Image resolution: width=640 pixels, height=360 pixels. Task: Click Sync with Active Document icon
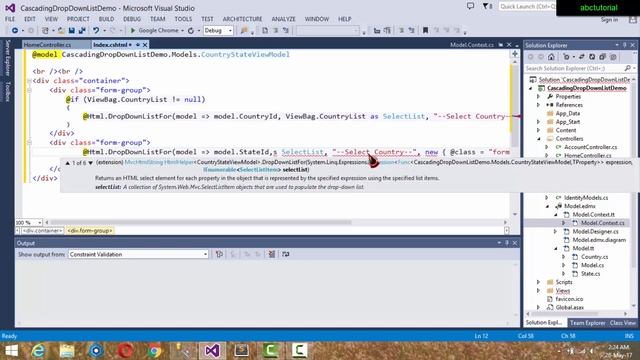pyautogui.click(x=581, y=57)
